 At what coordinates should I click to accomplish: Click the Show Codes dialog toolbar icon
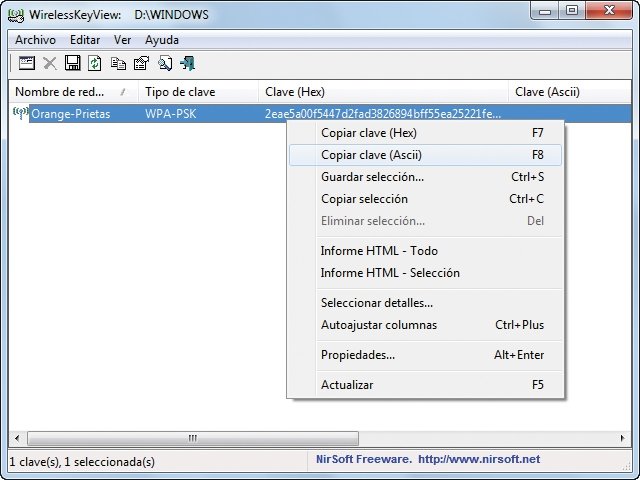coord(27,63)
